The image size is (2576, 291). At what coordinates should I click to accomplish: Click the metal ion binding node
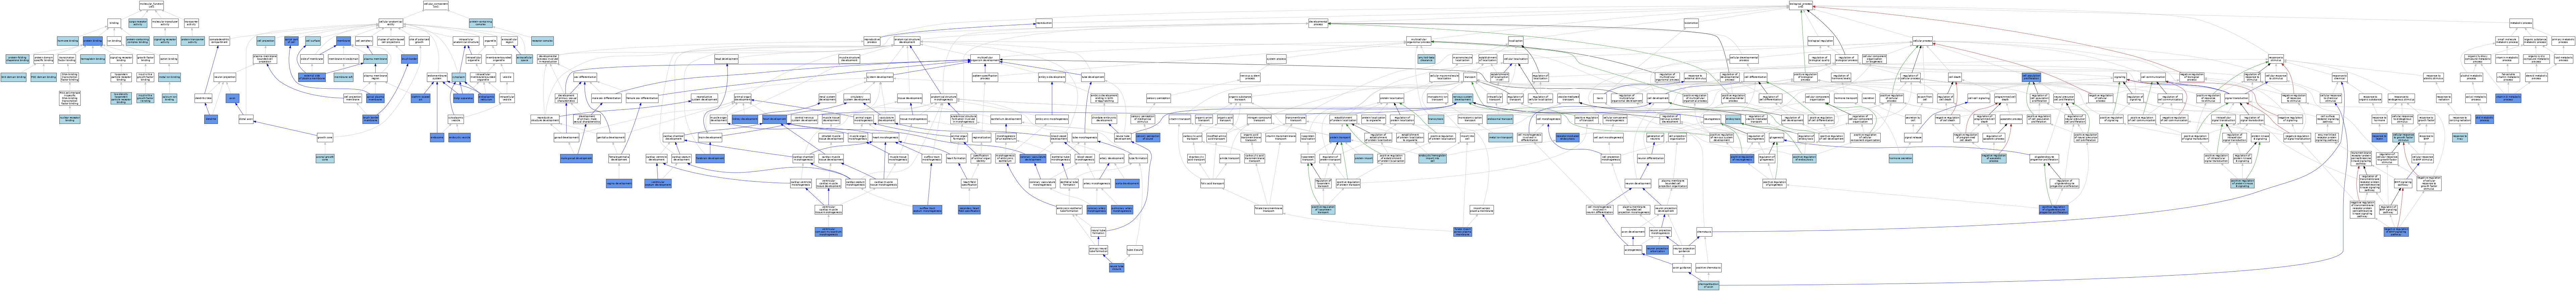pos(170,77)
